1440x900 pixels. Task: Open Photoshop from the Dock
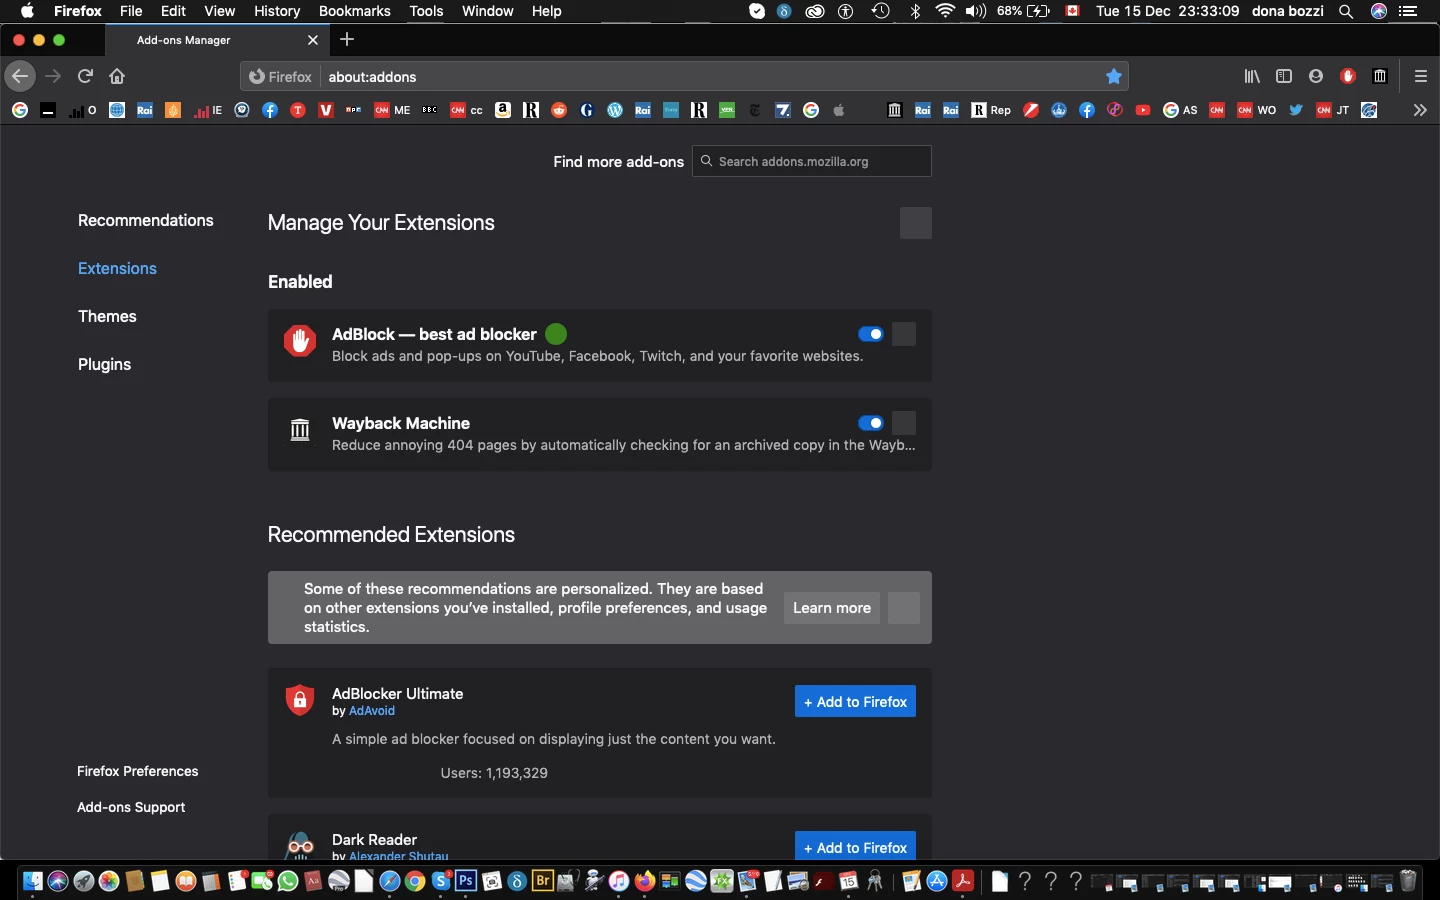coord(466,881)
